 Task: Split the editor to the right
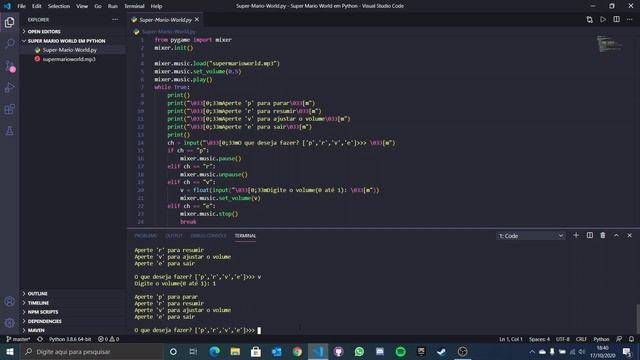[x=616, y=20]
